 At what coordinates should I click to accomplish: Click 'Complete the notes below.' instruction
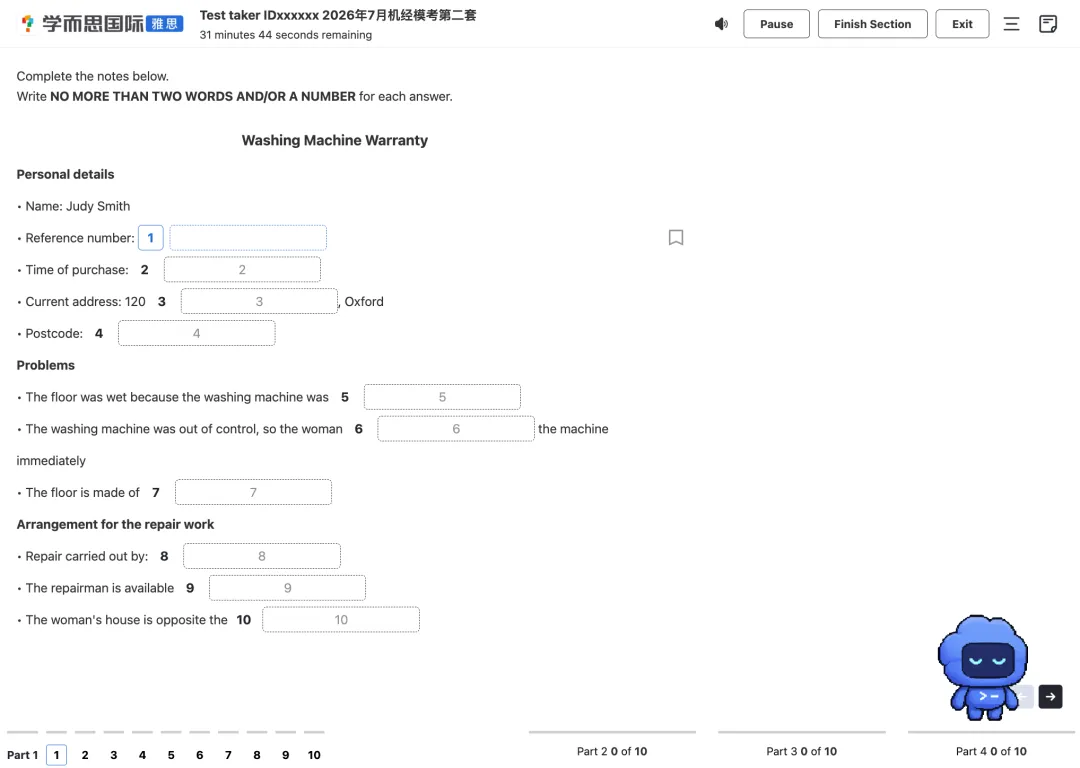tap(92, 76)
